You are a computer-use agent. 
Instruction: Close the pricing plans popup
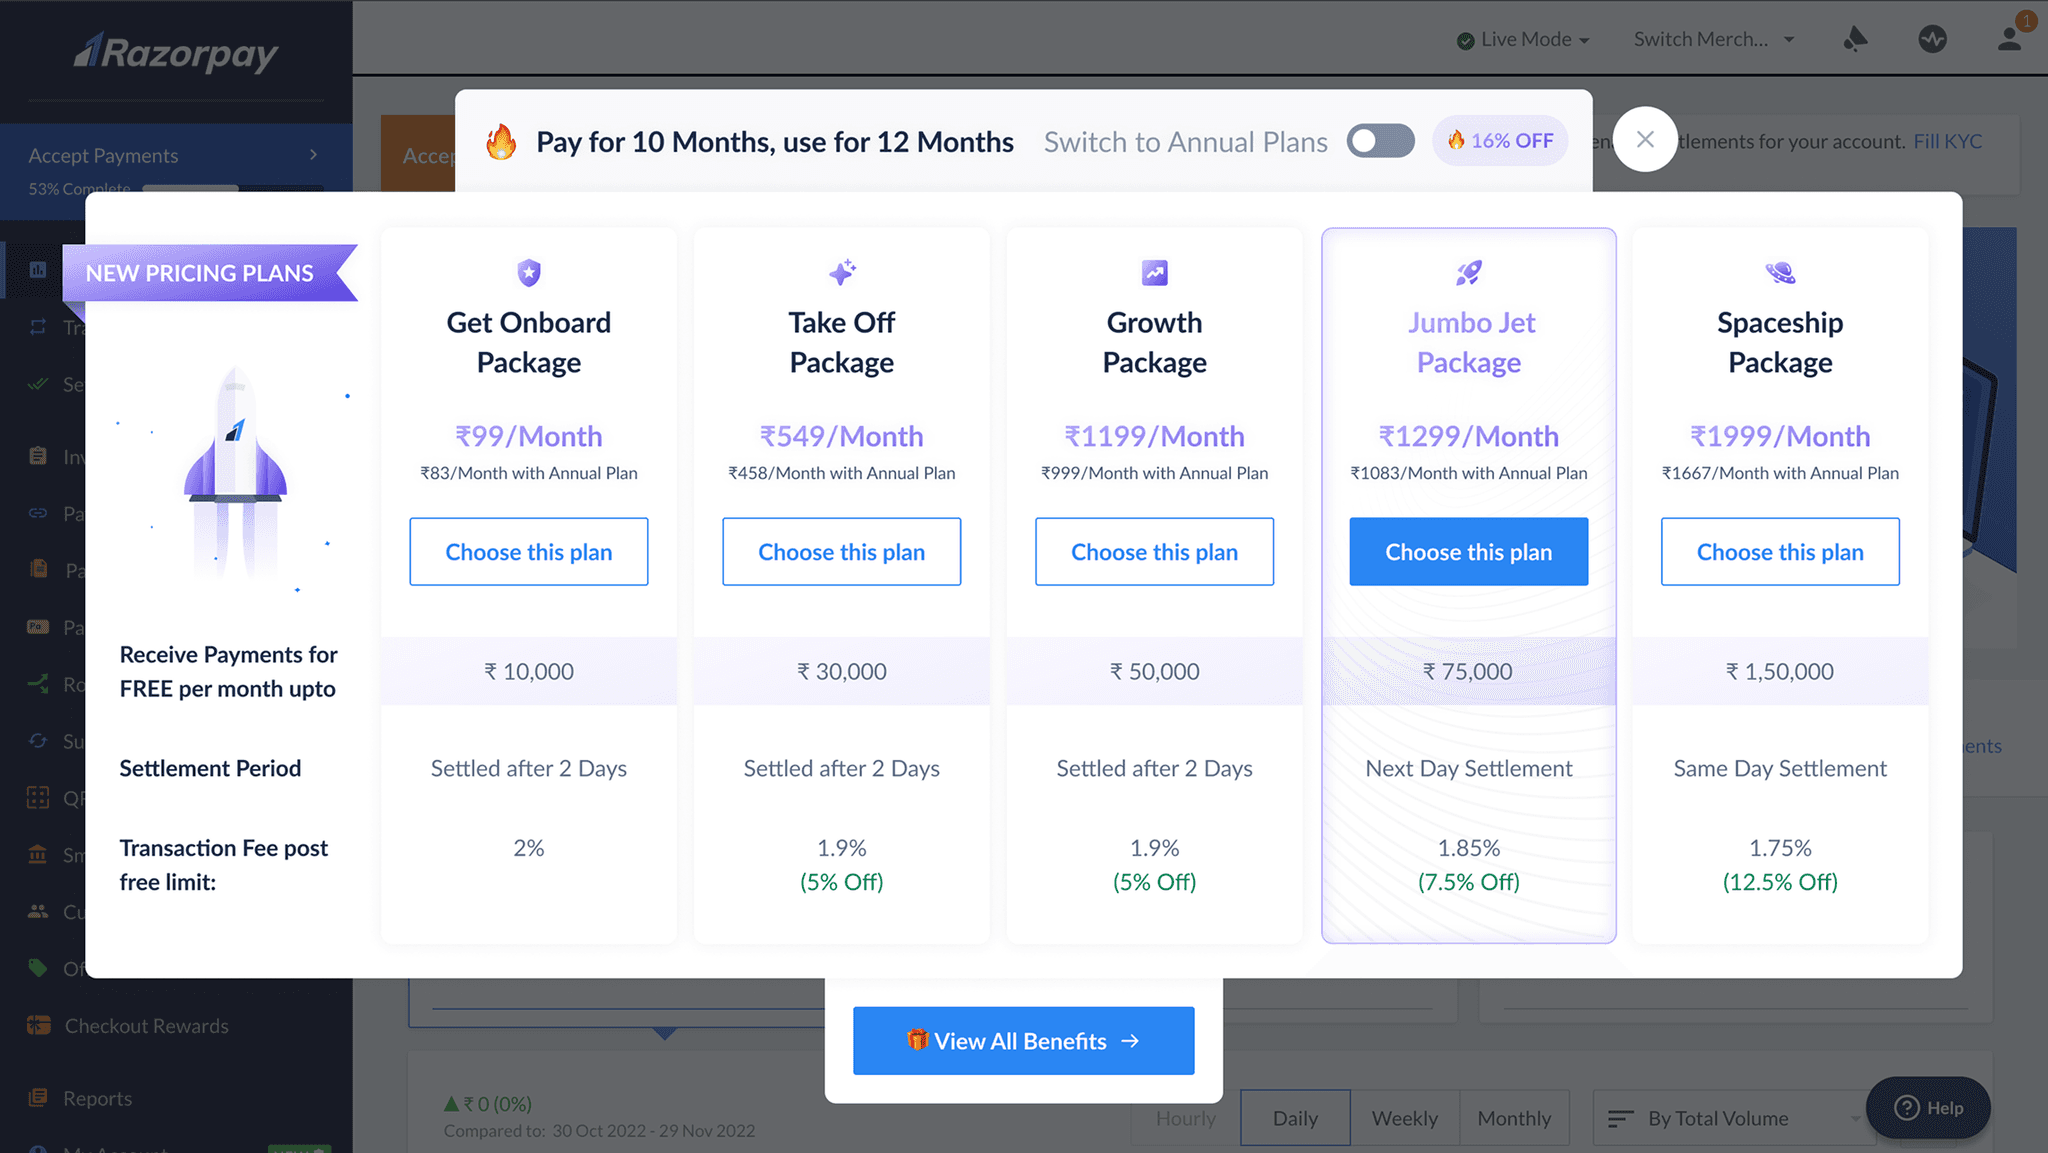pos(1645,139)
